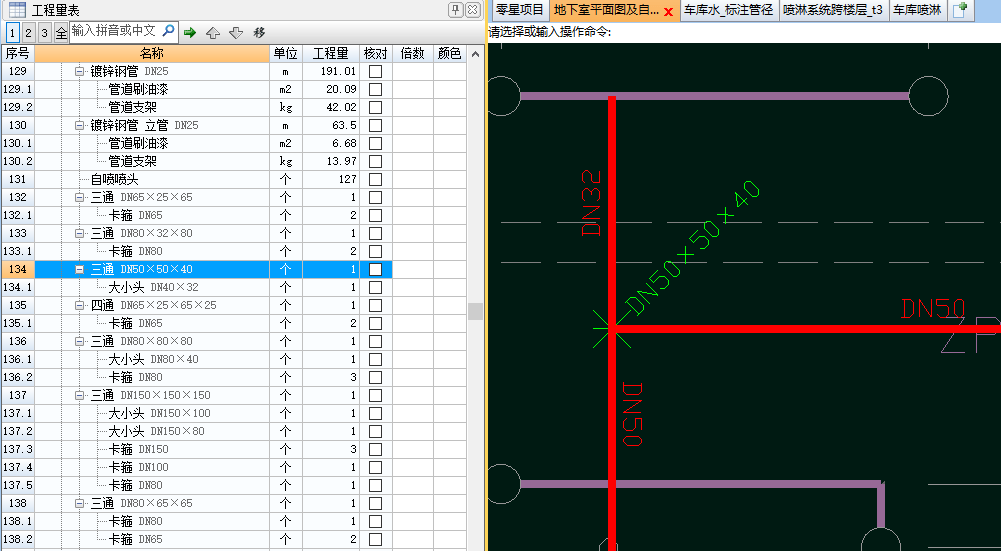Check the 核对 box for row 129

coord(375,72)
